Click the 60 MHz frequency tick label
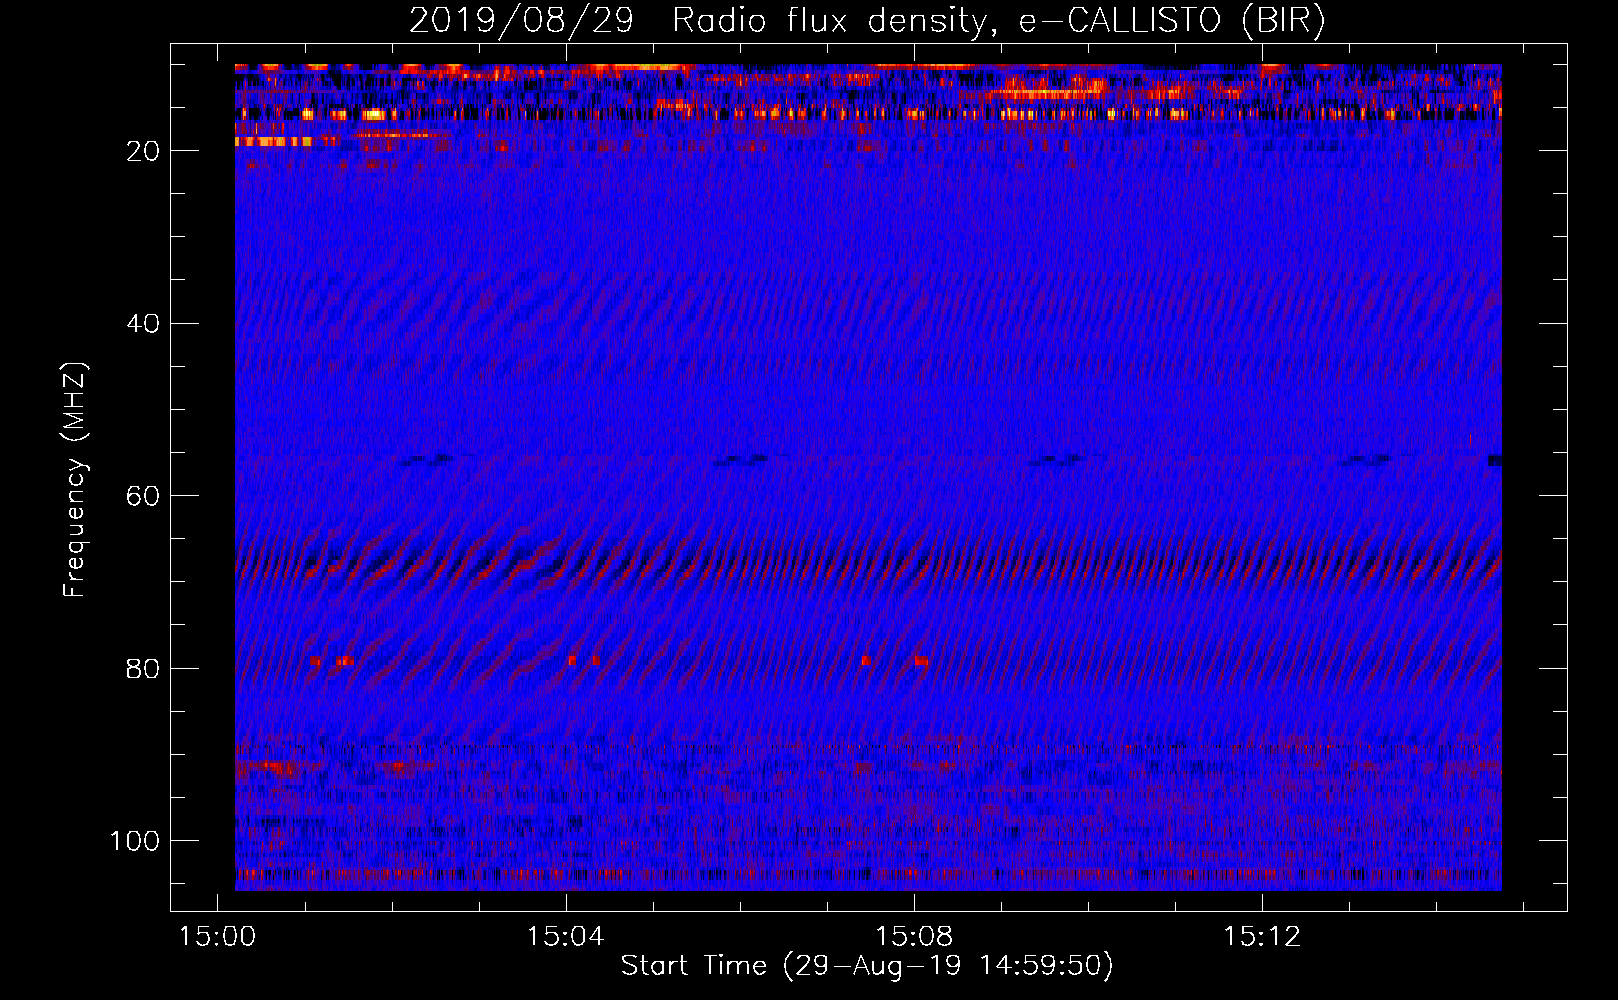 tap(143, 497)
